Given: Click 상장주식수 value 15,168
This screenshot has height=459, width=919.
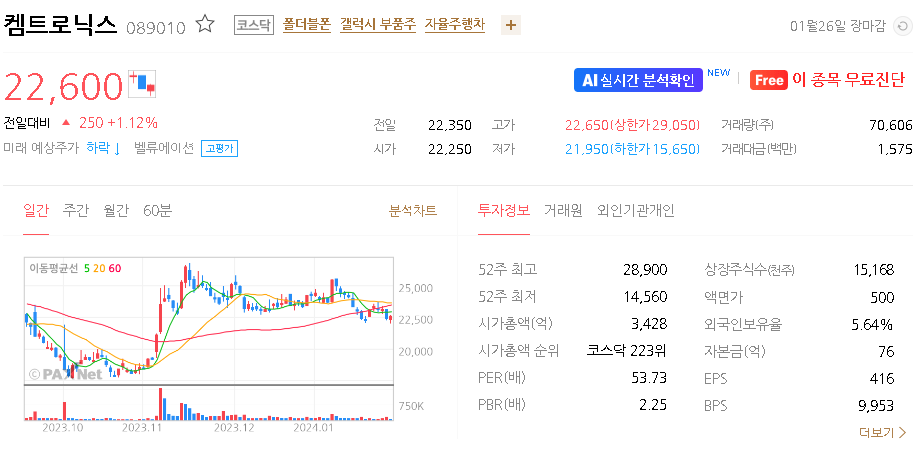Looking at the screenshot, I should (x=873, y=270).
